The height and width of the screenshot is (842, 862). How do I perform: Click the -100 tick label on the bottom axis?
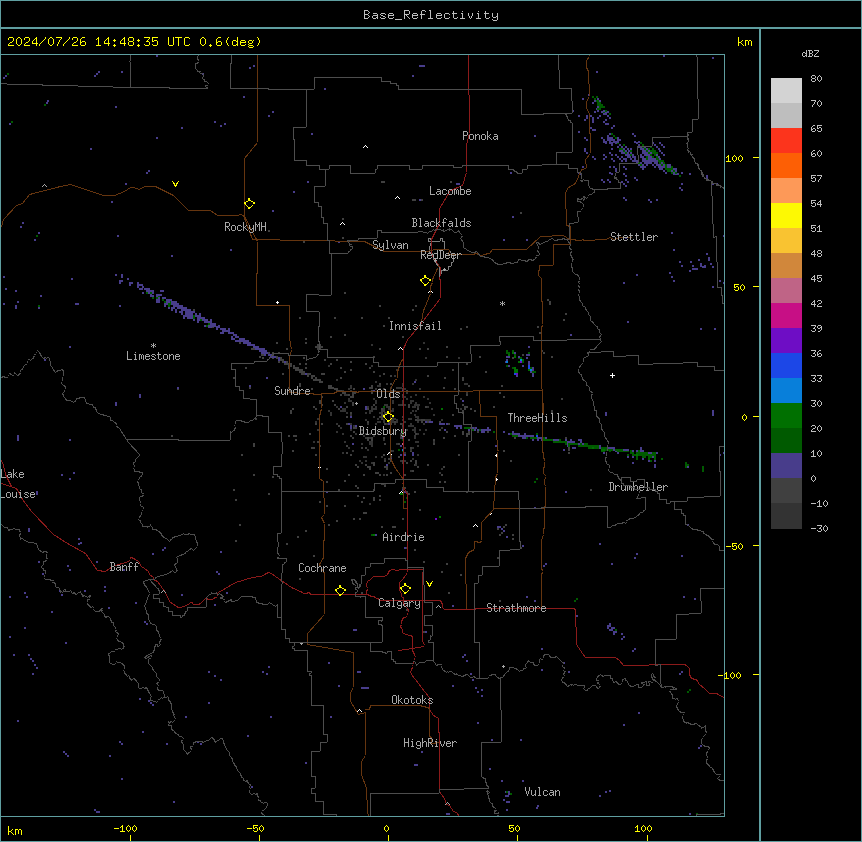click(x=125, y=828)
